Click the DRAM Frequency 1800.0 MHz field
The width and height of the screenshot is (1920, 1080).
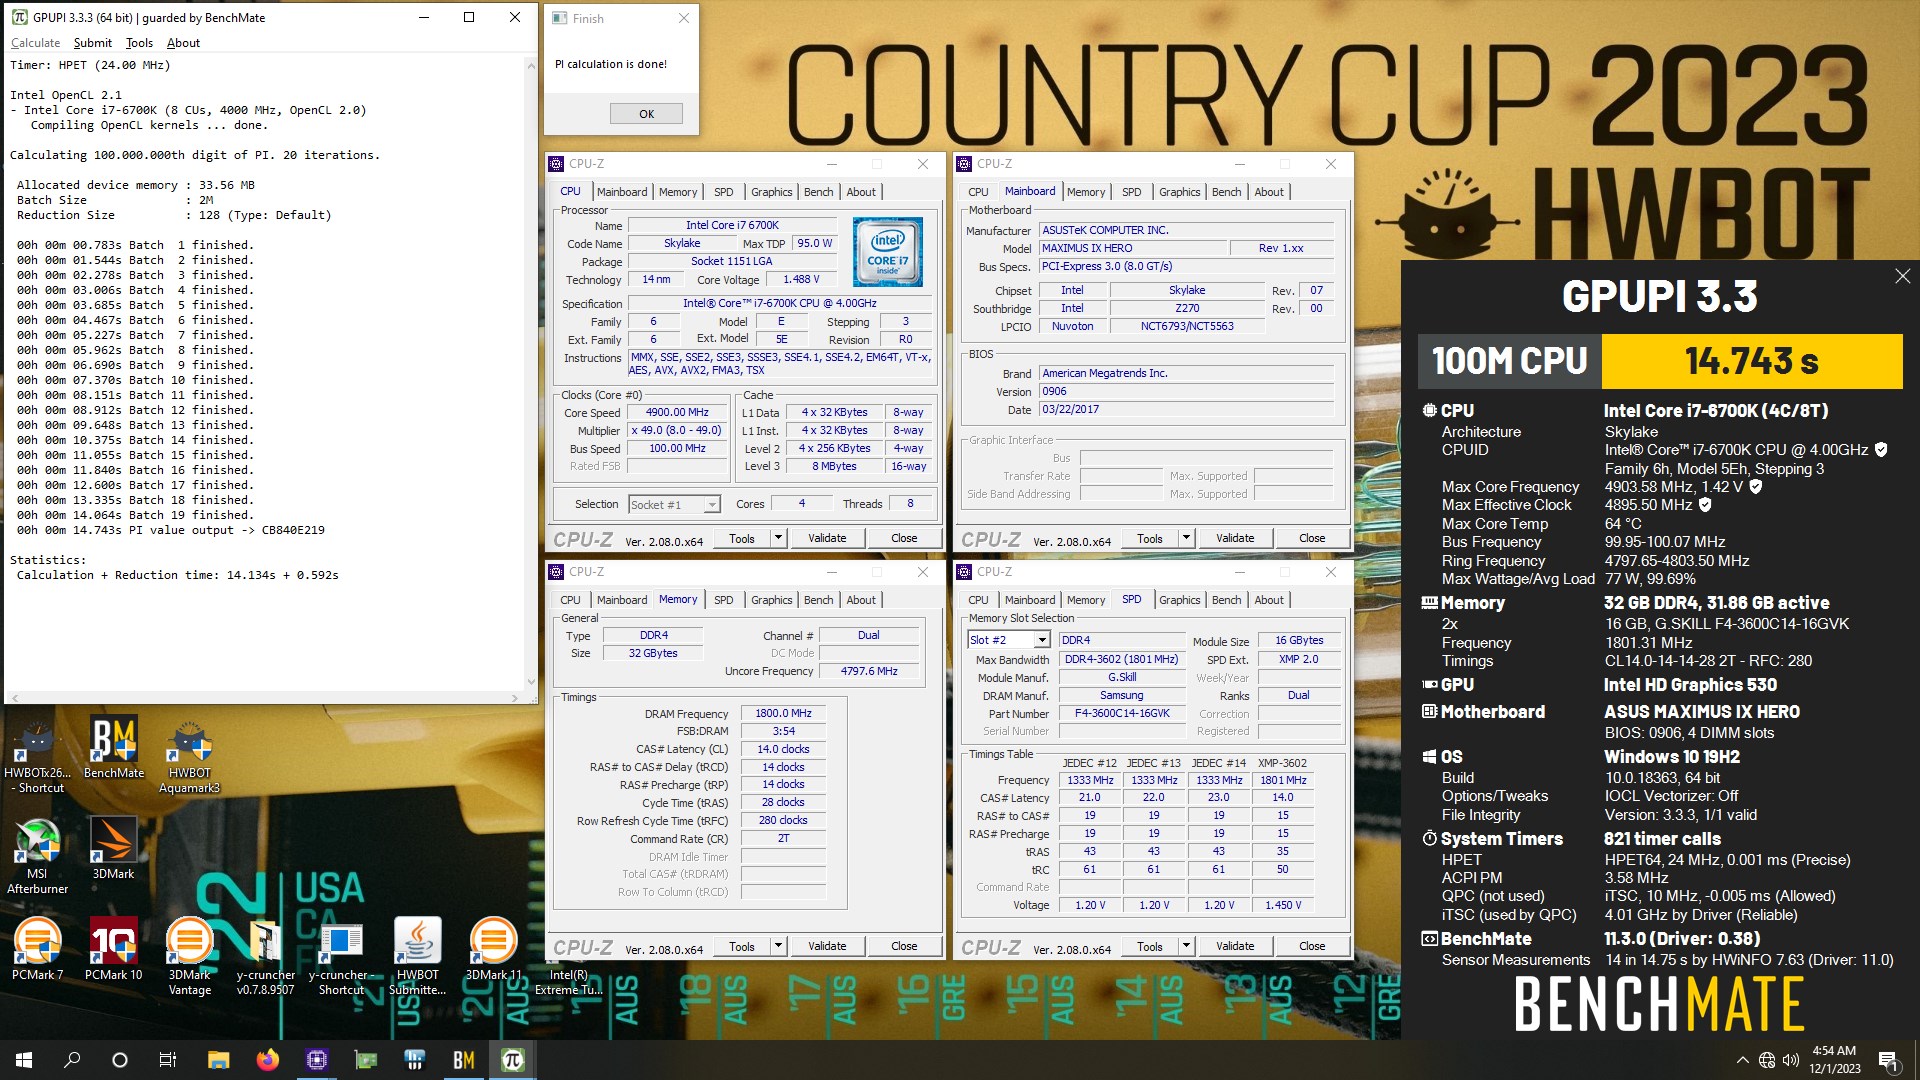[783, 714]
